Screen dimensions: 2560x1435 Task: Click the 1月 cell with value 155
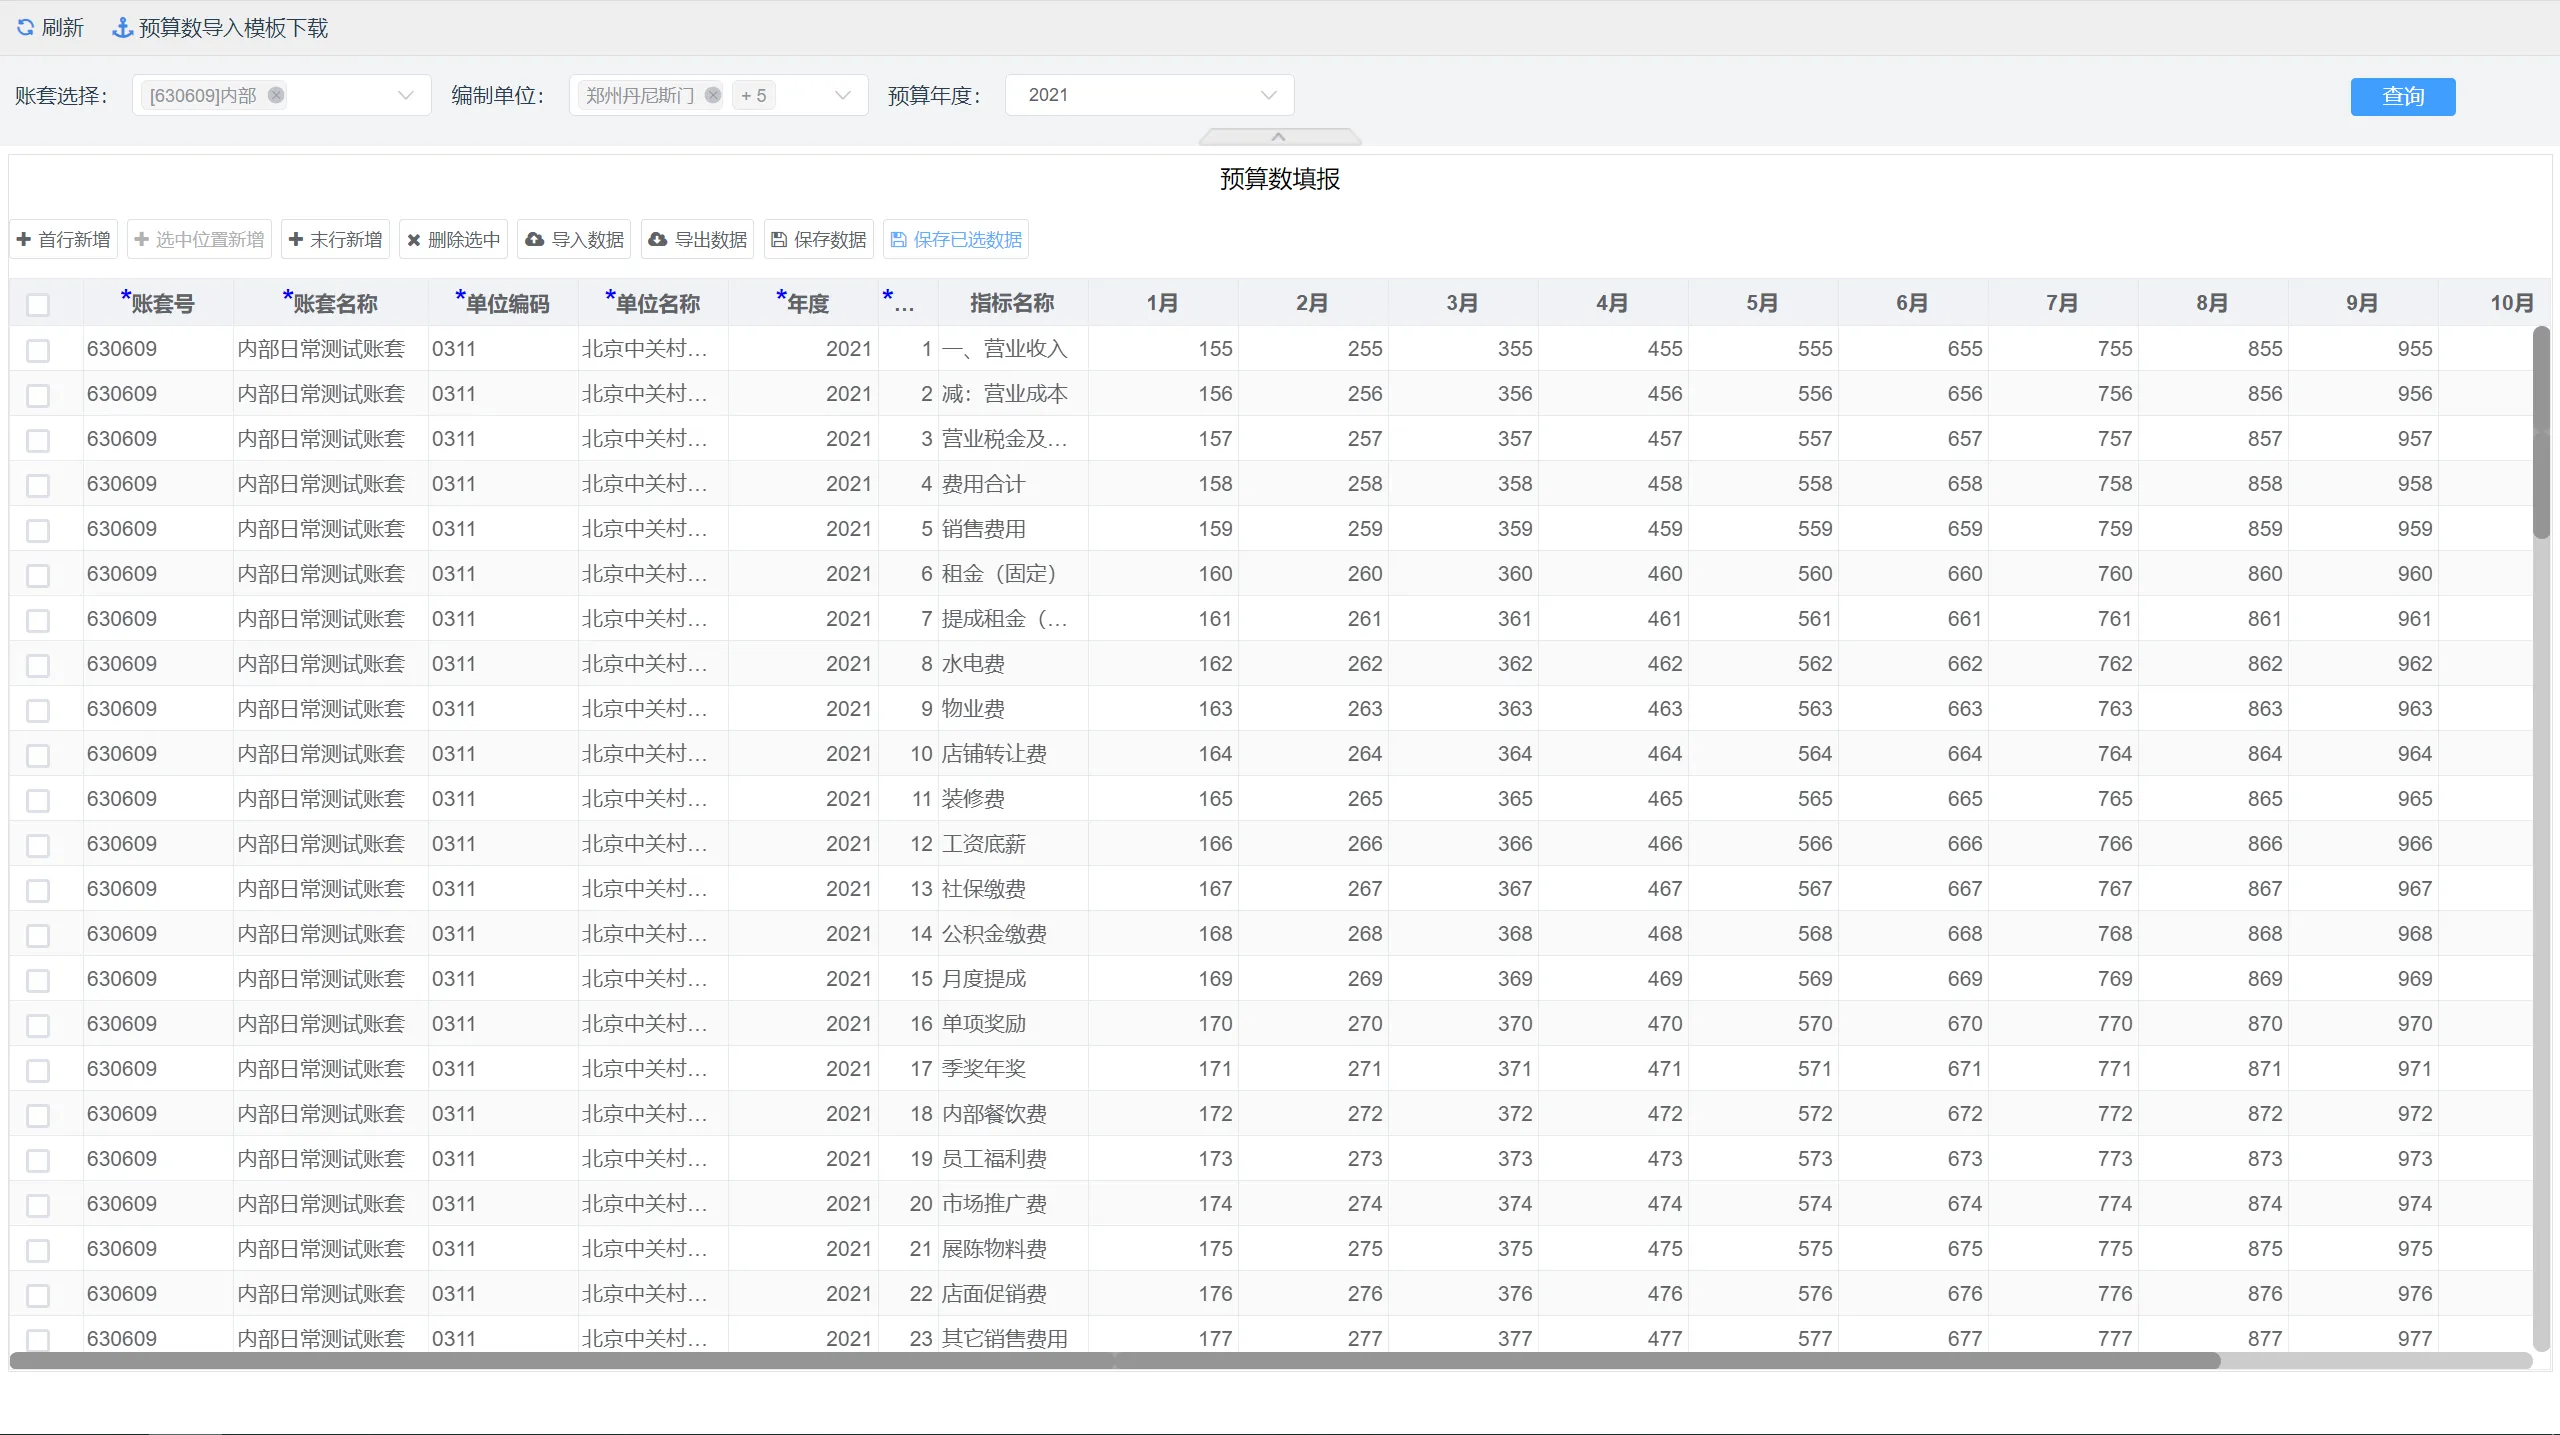[1163, 349]
